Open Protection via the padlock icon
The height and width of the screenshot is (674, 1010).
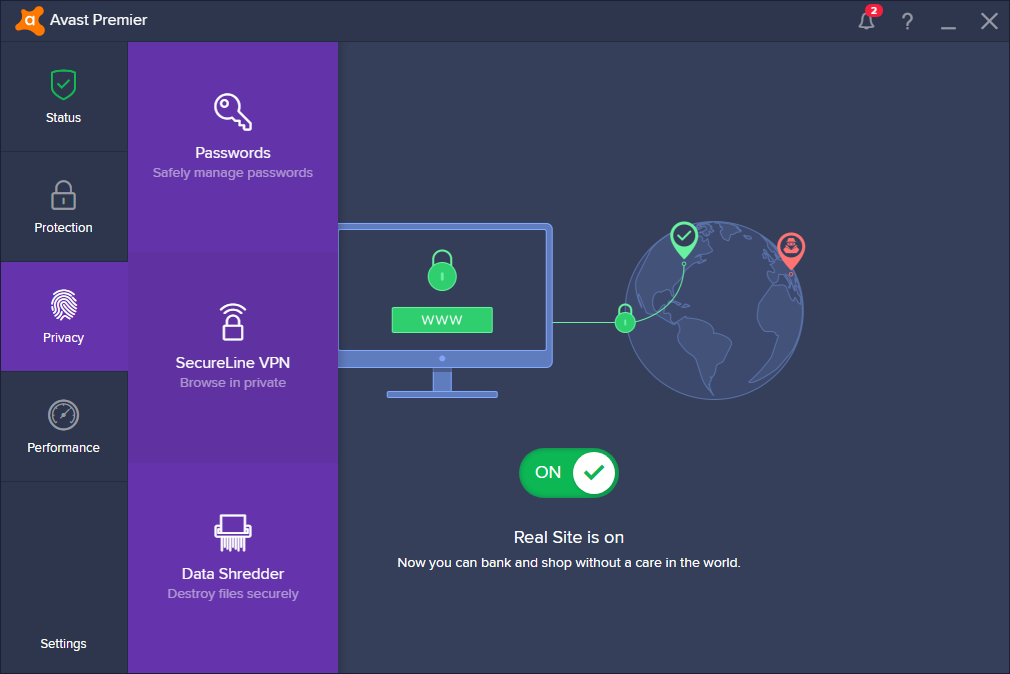[63, 195]
